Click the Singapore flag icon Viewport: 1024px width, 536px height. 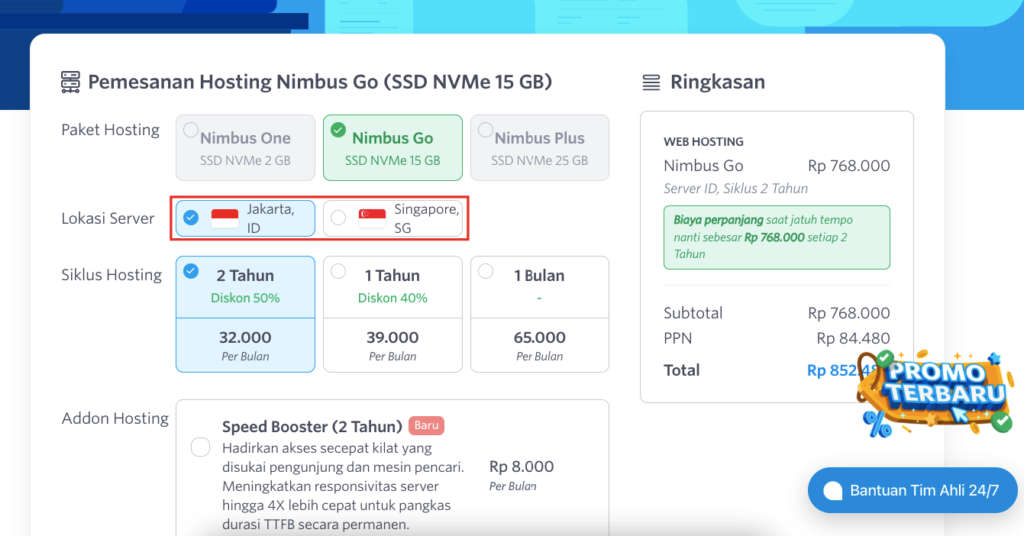(372, 218)
